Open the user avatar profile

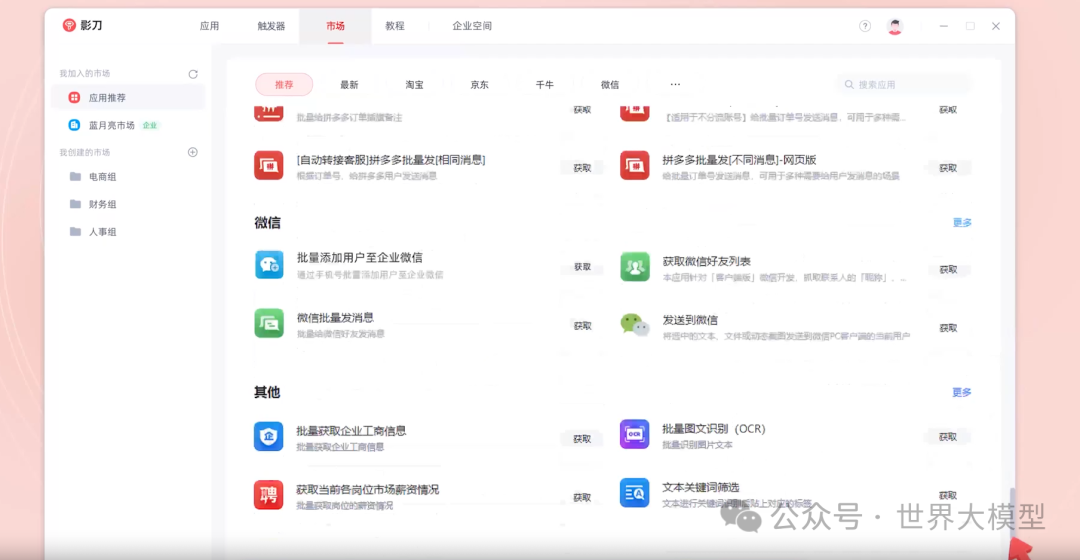tap(895, 26)
